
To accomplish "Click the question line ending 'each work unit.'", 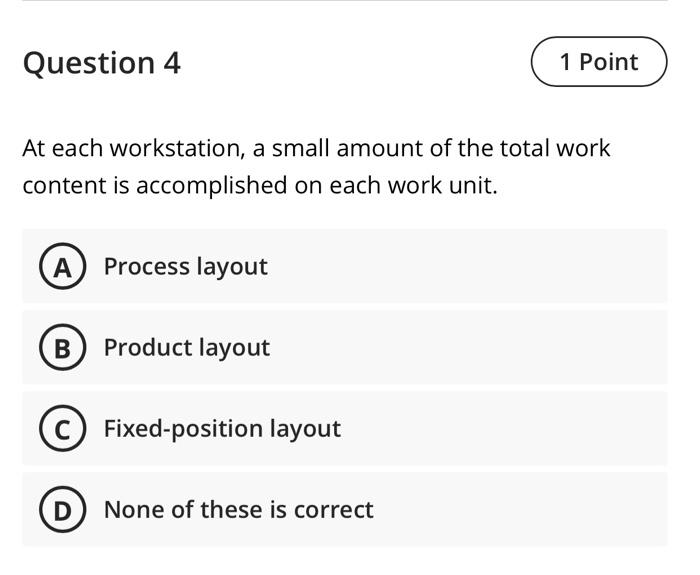I will tap(260, 186).
